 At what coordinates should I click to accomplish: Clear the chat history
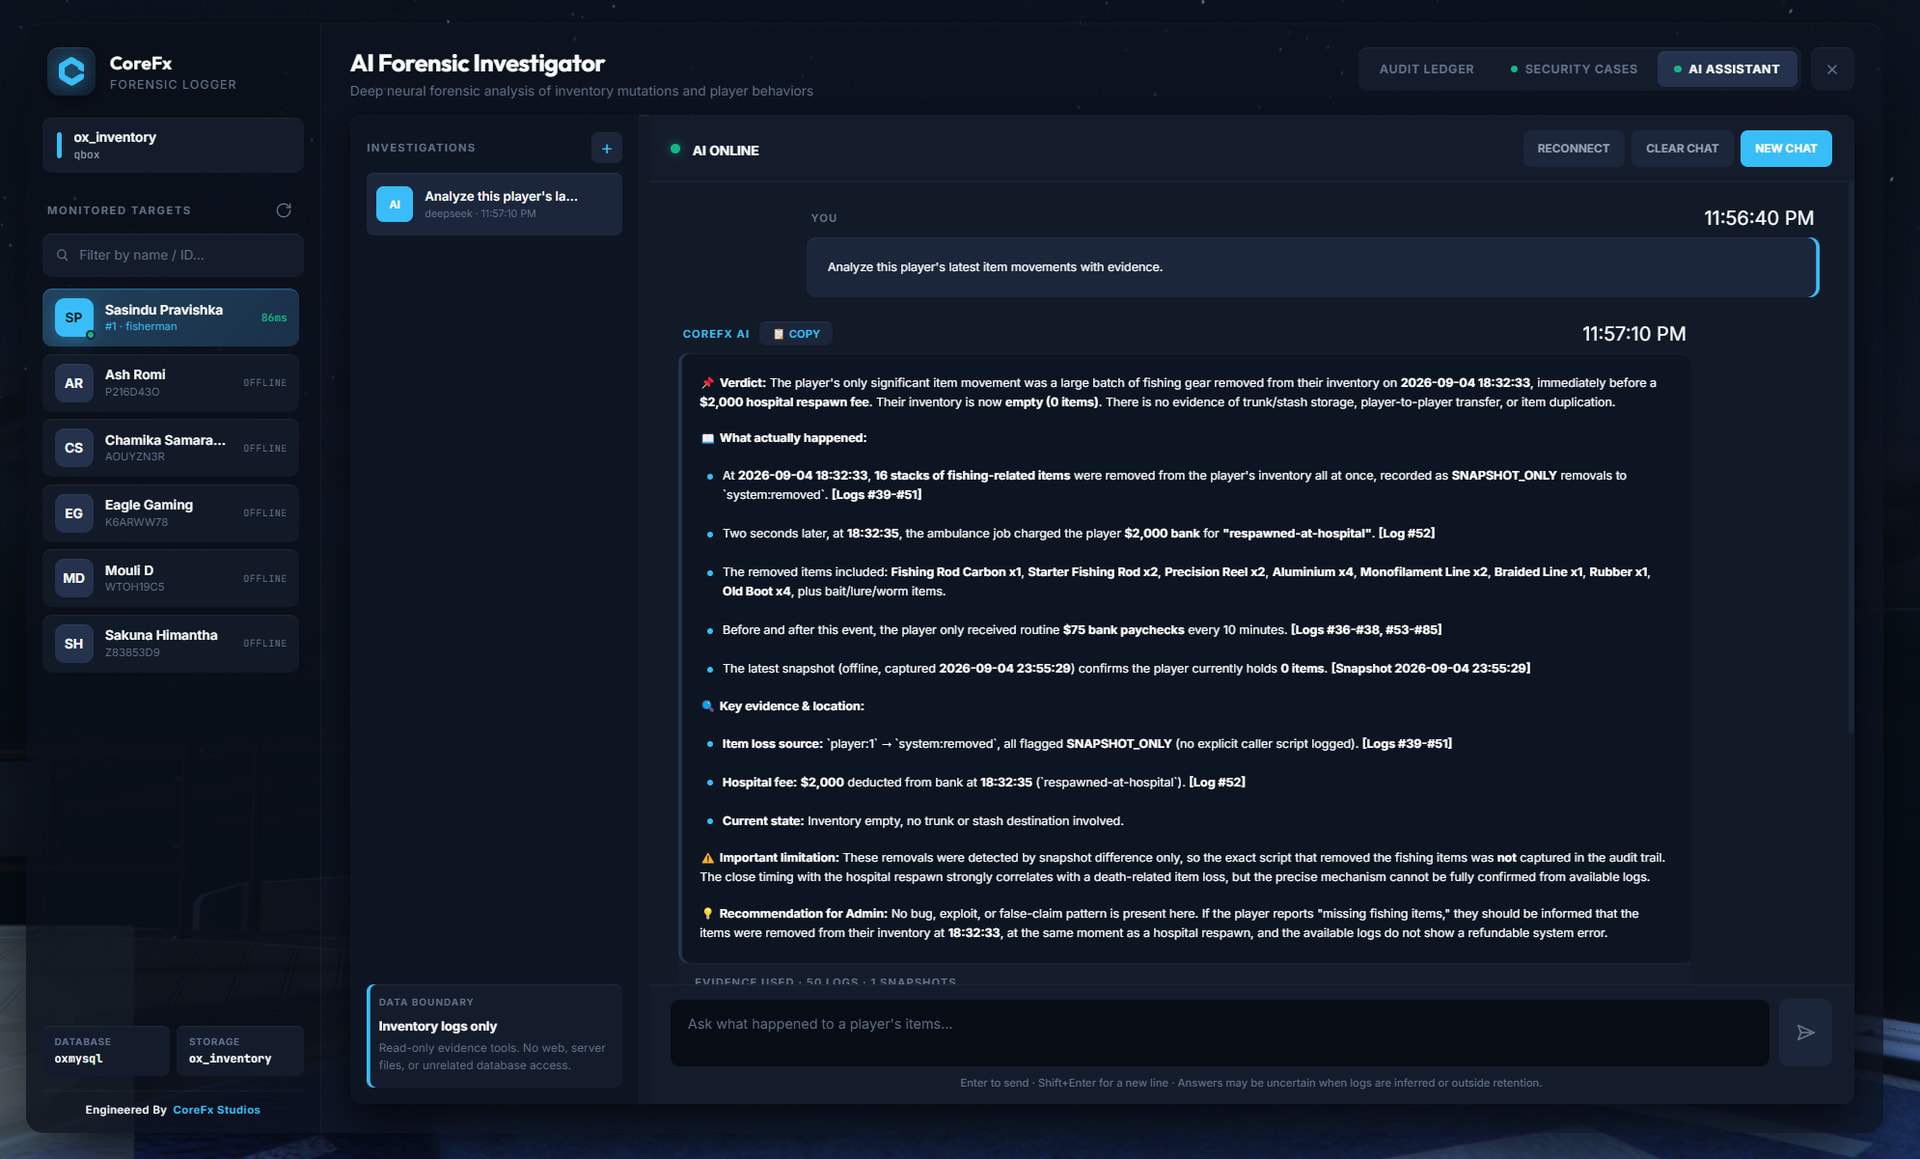point(1682,148)
